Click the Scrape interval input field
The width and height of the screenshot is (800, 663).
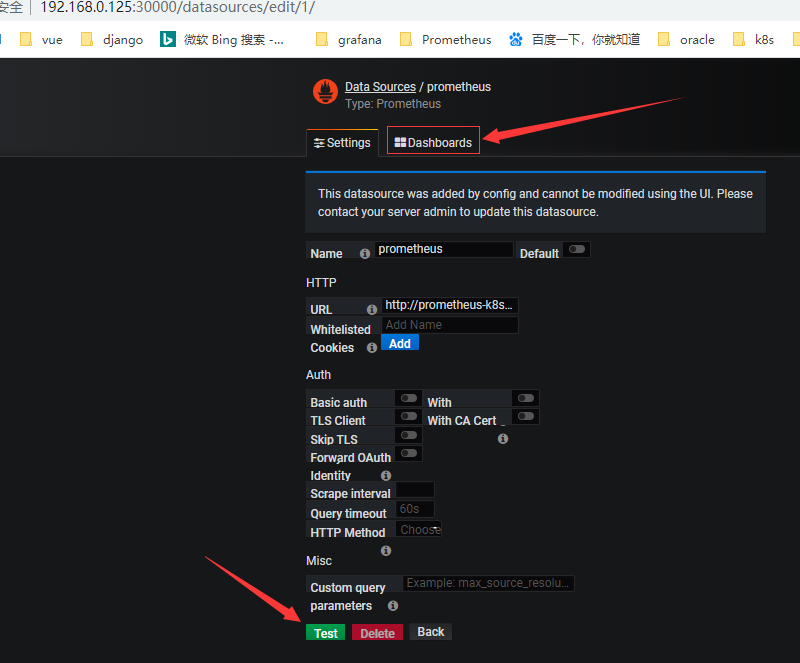point(415,490)
